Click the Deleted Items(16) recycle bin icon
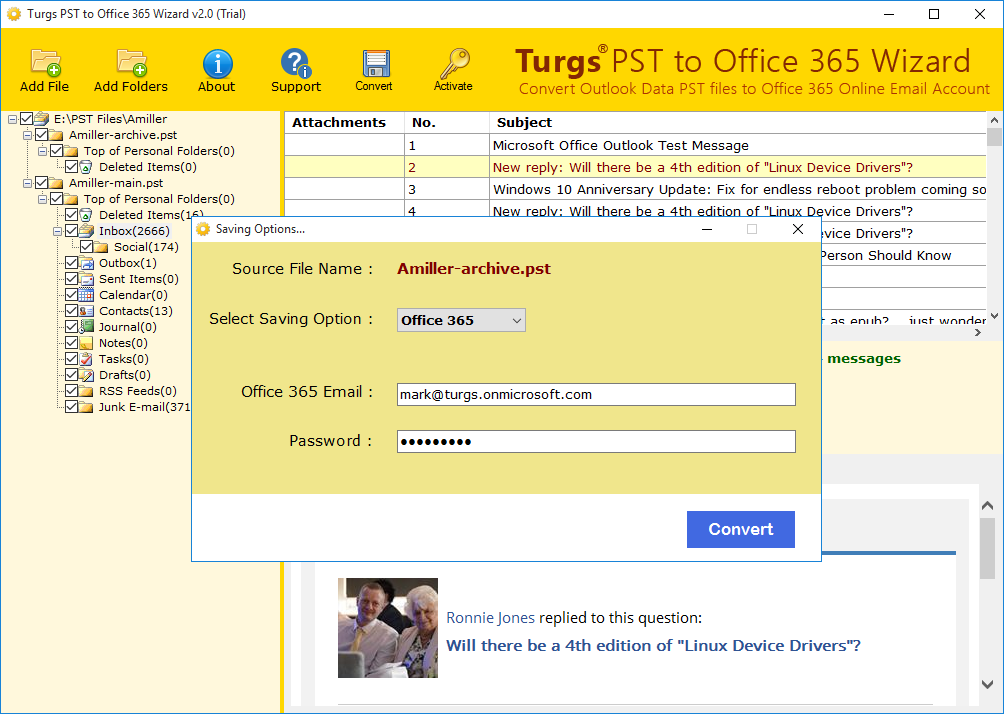Viewport: 1004px width, 714px height. (x=86, y=215)
